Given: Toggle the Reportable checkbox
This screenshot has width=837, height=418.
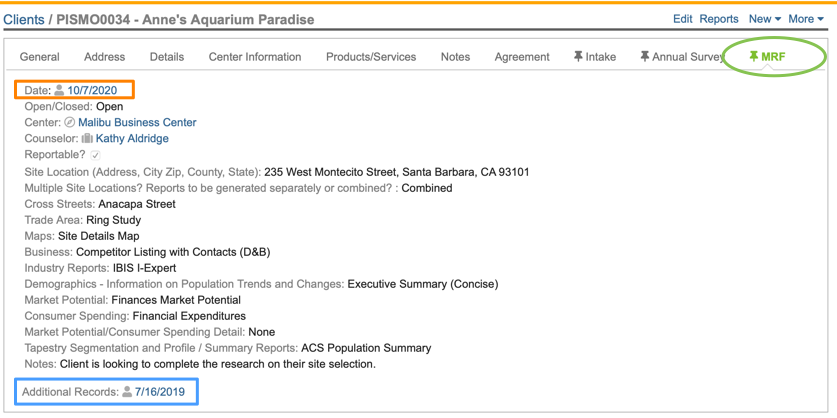Looking at the screenshot, I should click(x=95, y=155).
